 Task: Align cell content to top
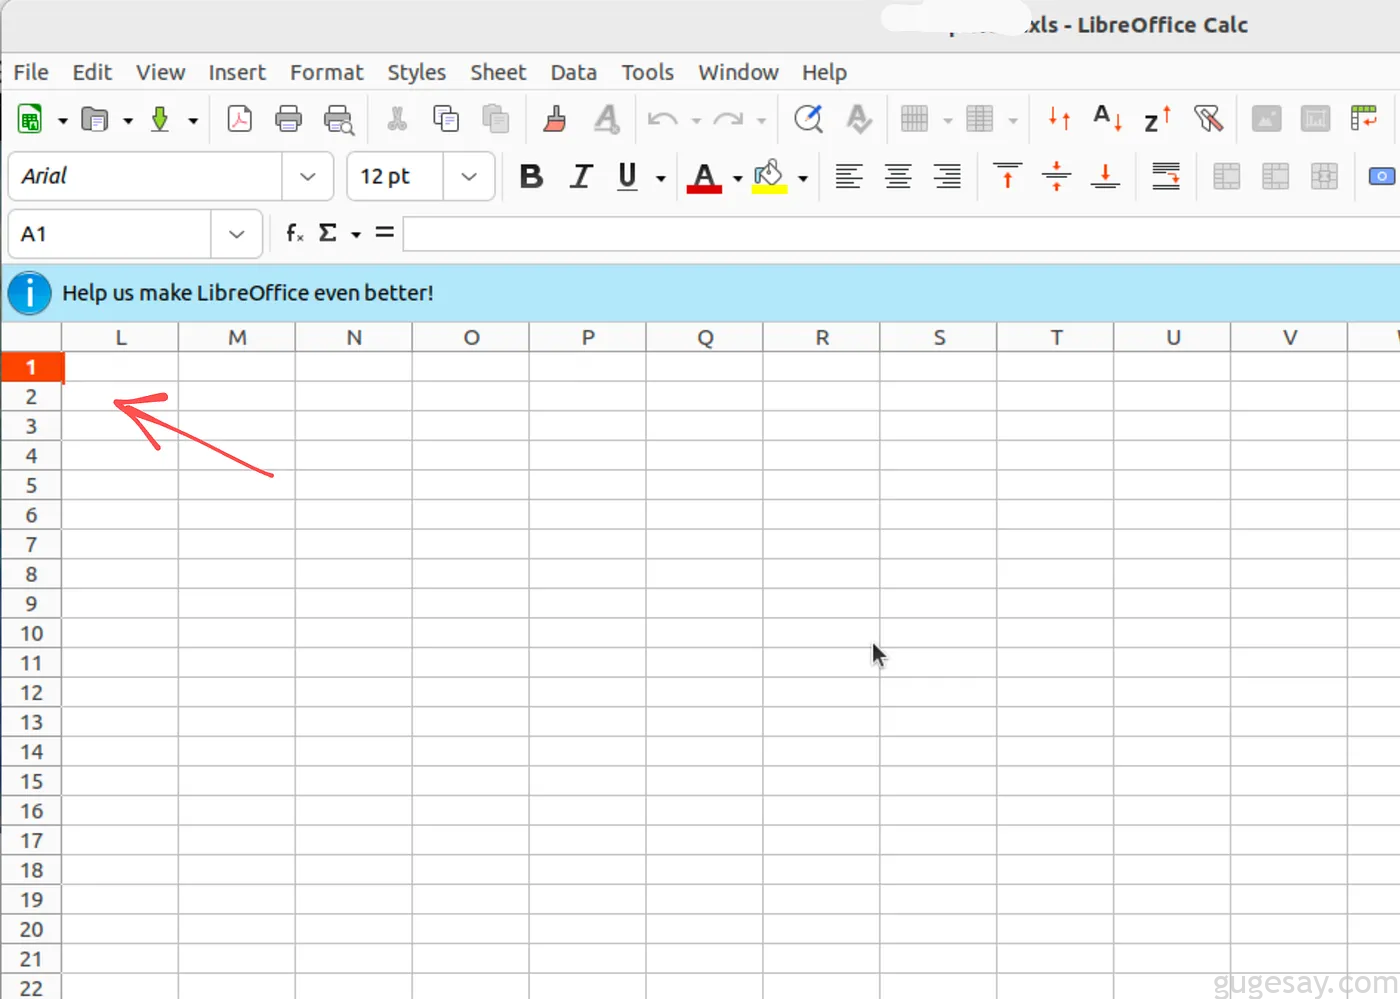point(1007,176)
